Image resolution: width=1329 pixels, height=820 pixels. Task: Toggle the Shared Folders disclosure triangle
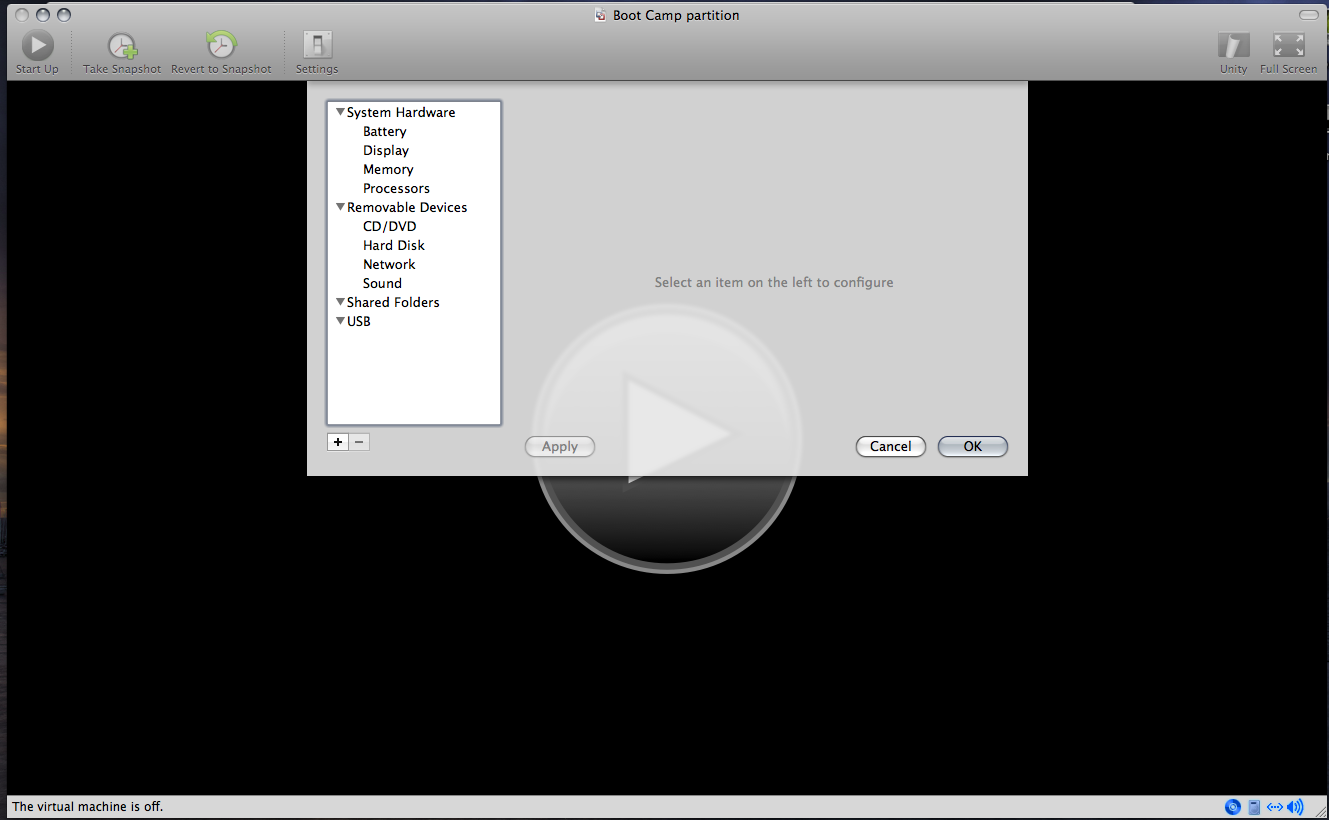click(340, 302)
